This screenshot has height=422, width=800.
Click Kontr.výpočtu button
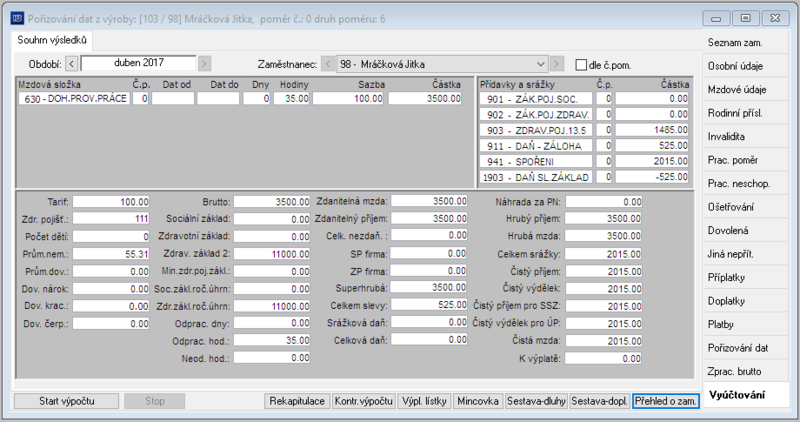[x=363, y=401]
